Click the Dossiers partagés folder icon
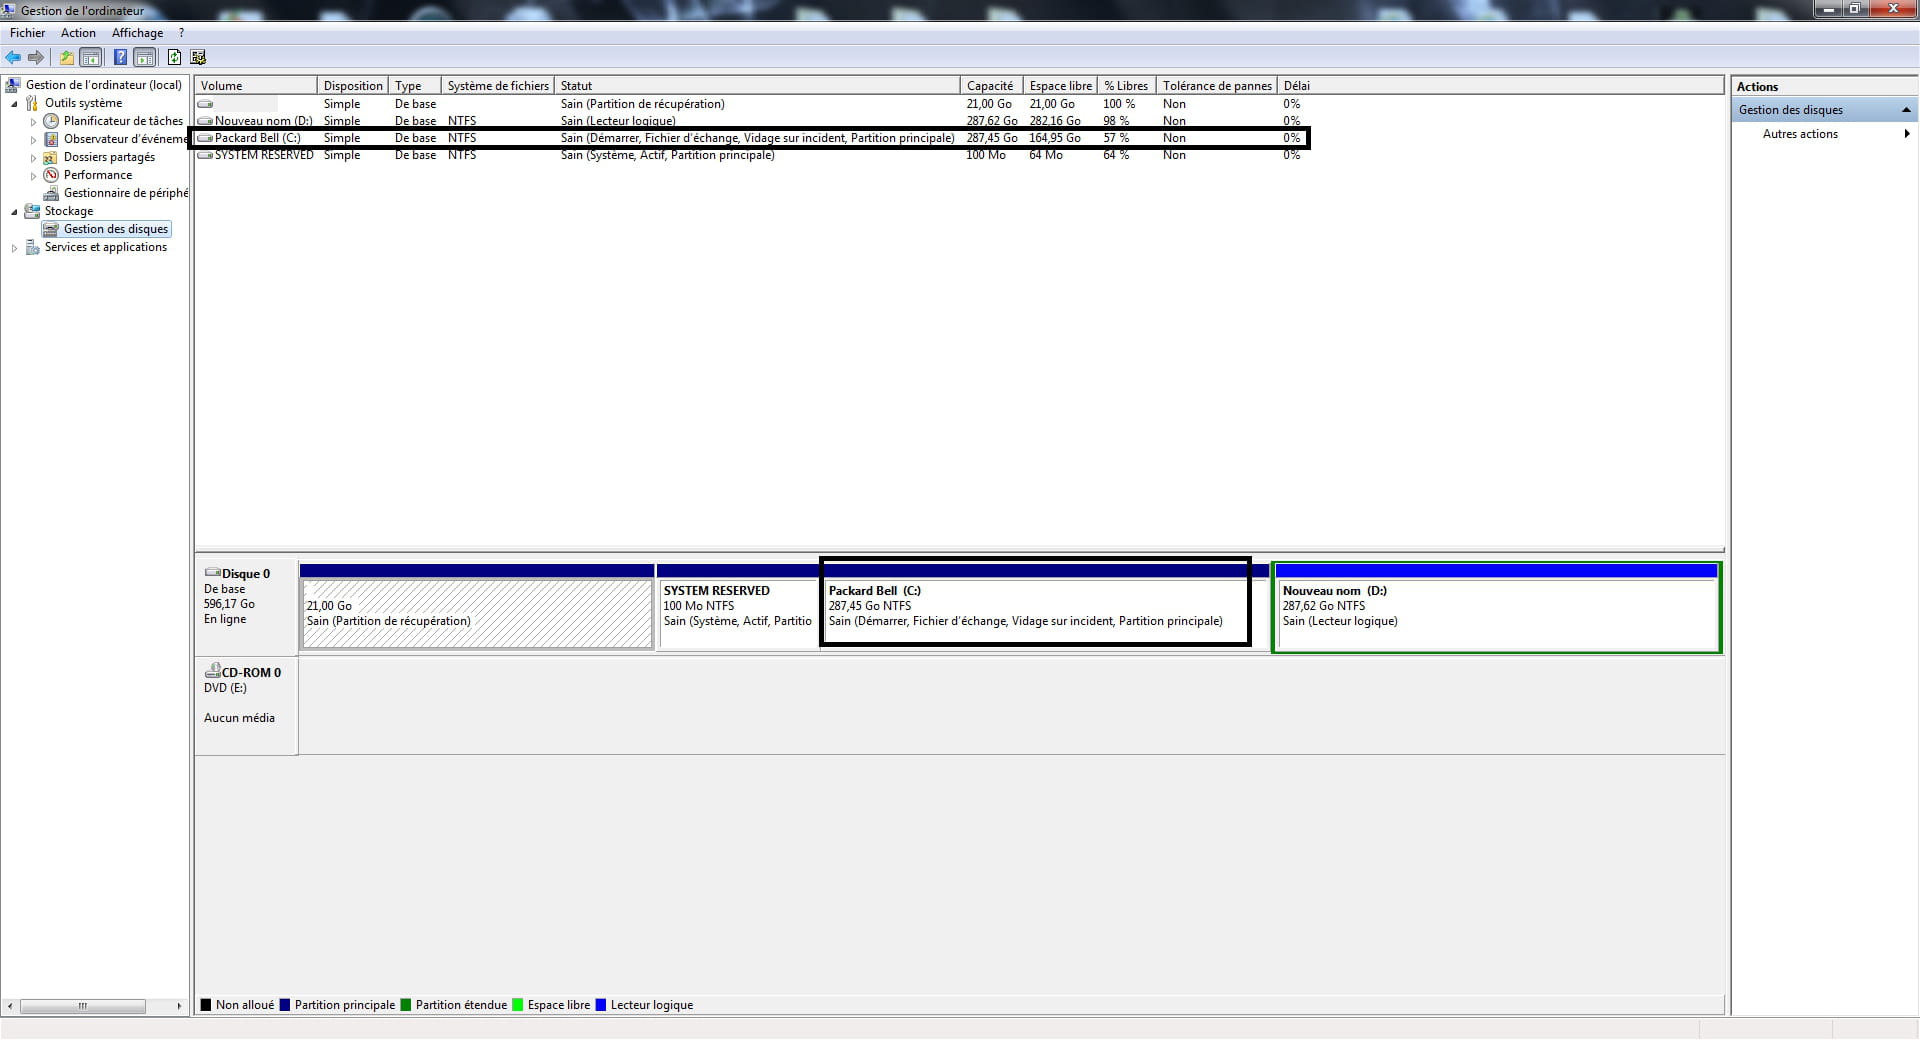Screen dimensions: 1920x1040 point(51,157)
